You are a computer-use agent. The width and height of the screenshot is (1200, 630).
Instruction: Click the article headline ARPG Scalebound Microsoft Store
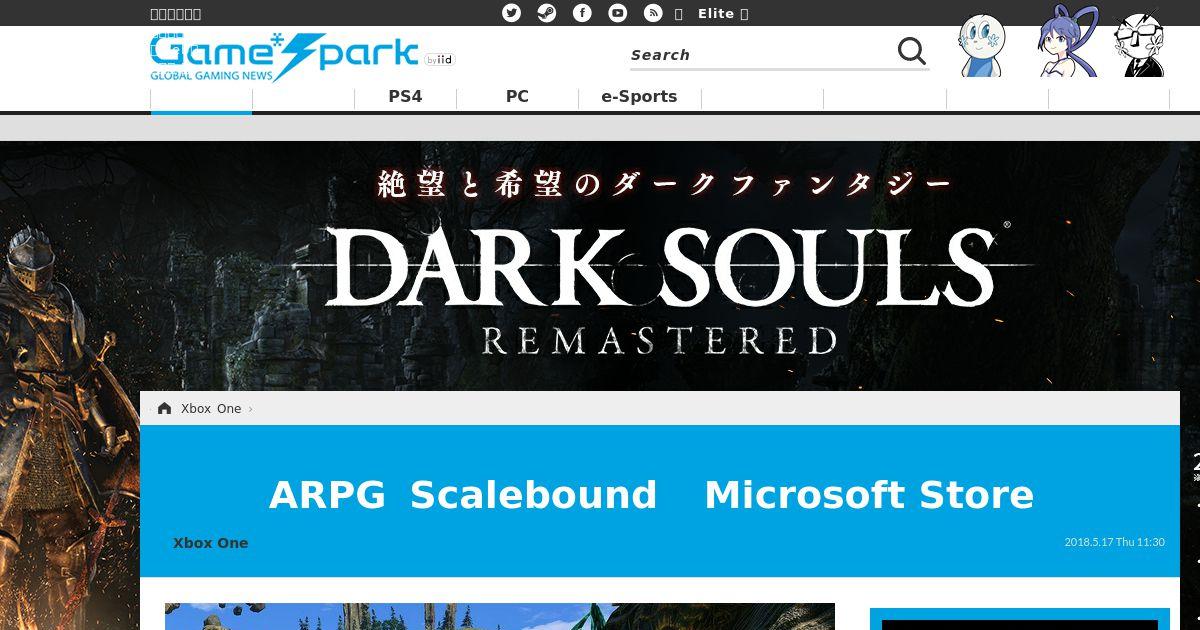tap(651, 495)
